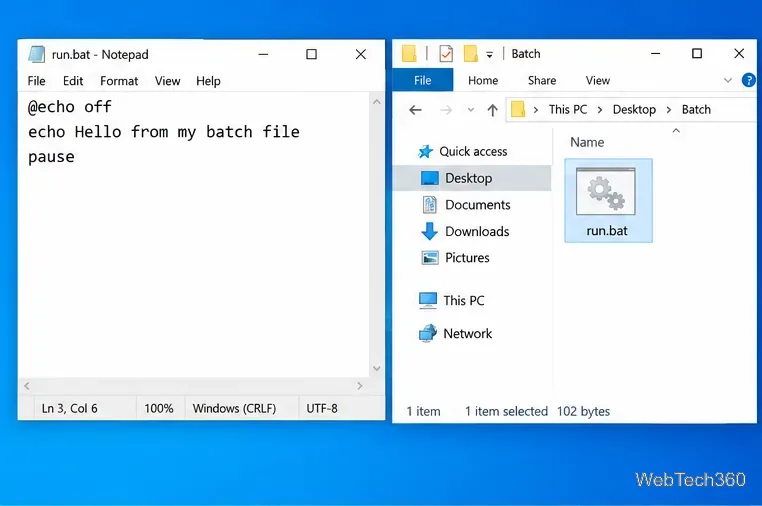Screen dimensions: 762x506
Task: Go back with the Explorer back arrow
Action: click(x=415, y=110)
